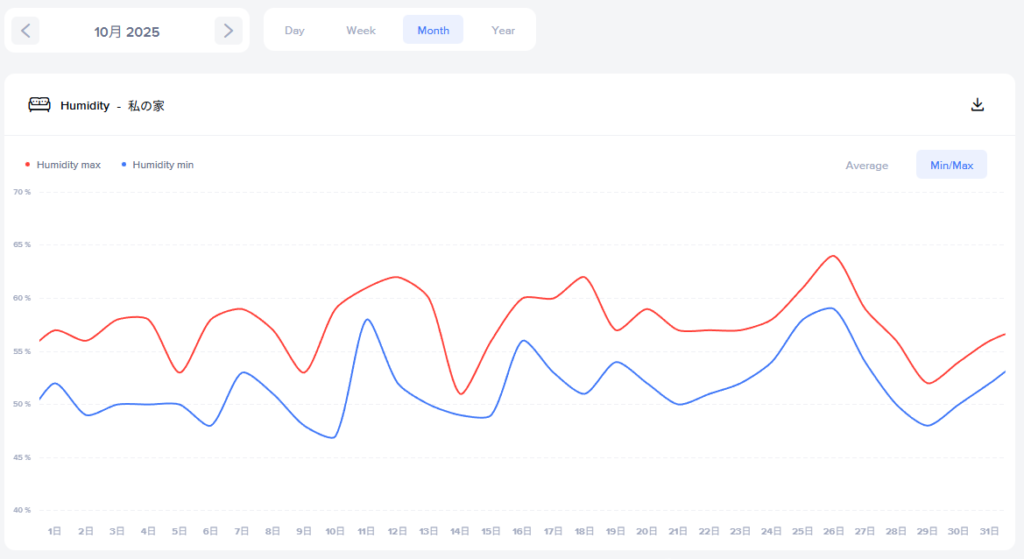This screenshot has width=1024, height=559.
Task: Open the Year view tab
Action: tap(503, 30)
